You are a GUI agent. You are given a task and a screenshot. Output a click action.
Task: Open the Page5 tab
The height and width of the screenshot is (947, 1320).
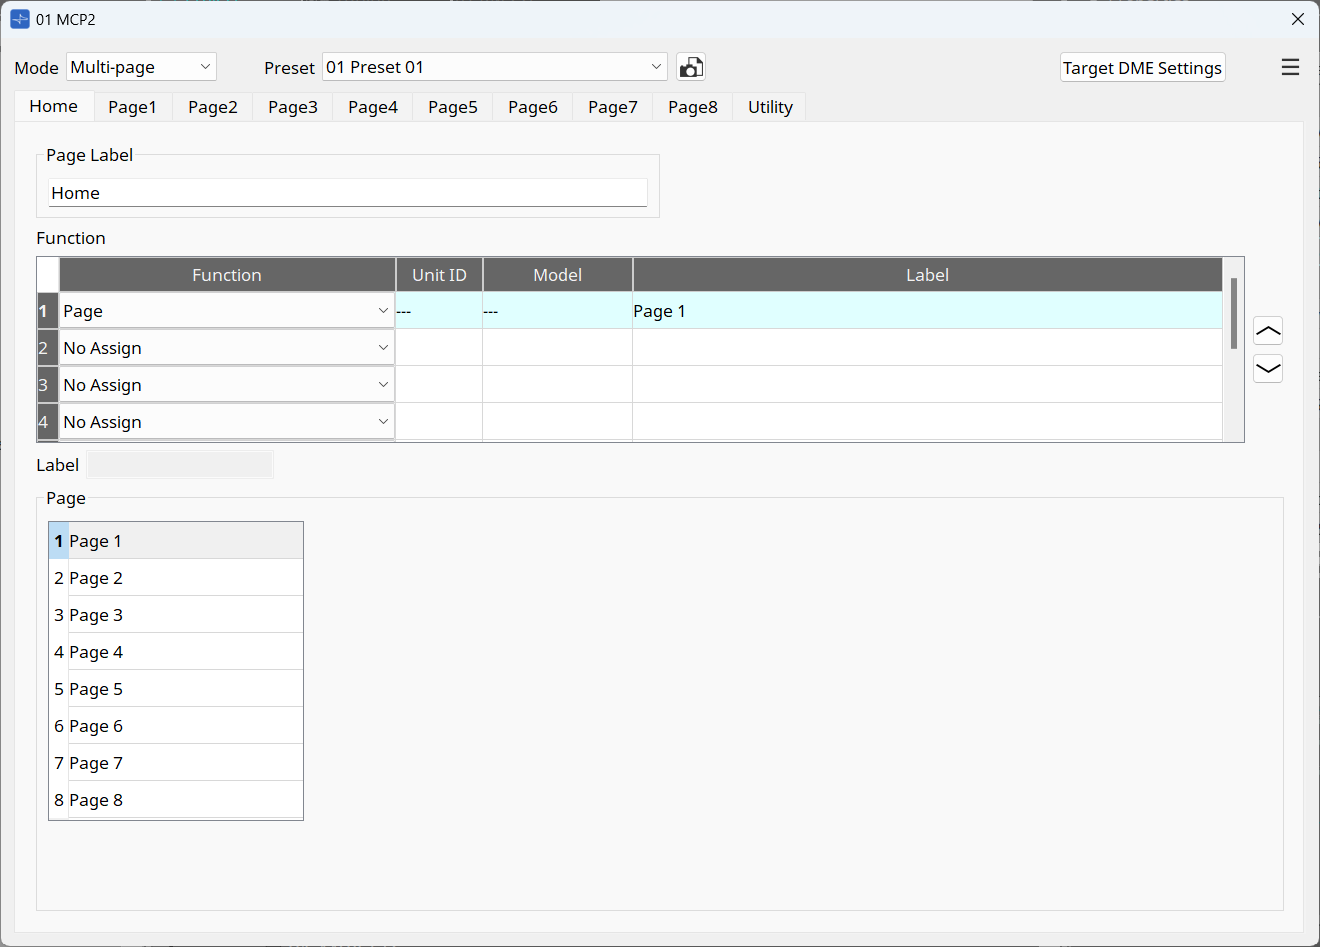click(452, 106)
